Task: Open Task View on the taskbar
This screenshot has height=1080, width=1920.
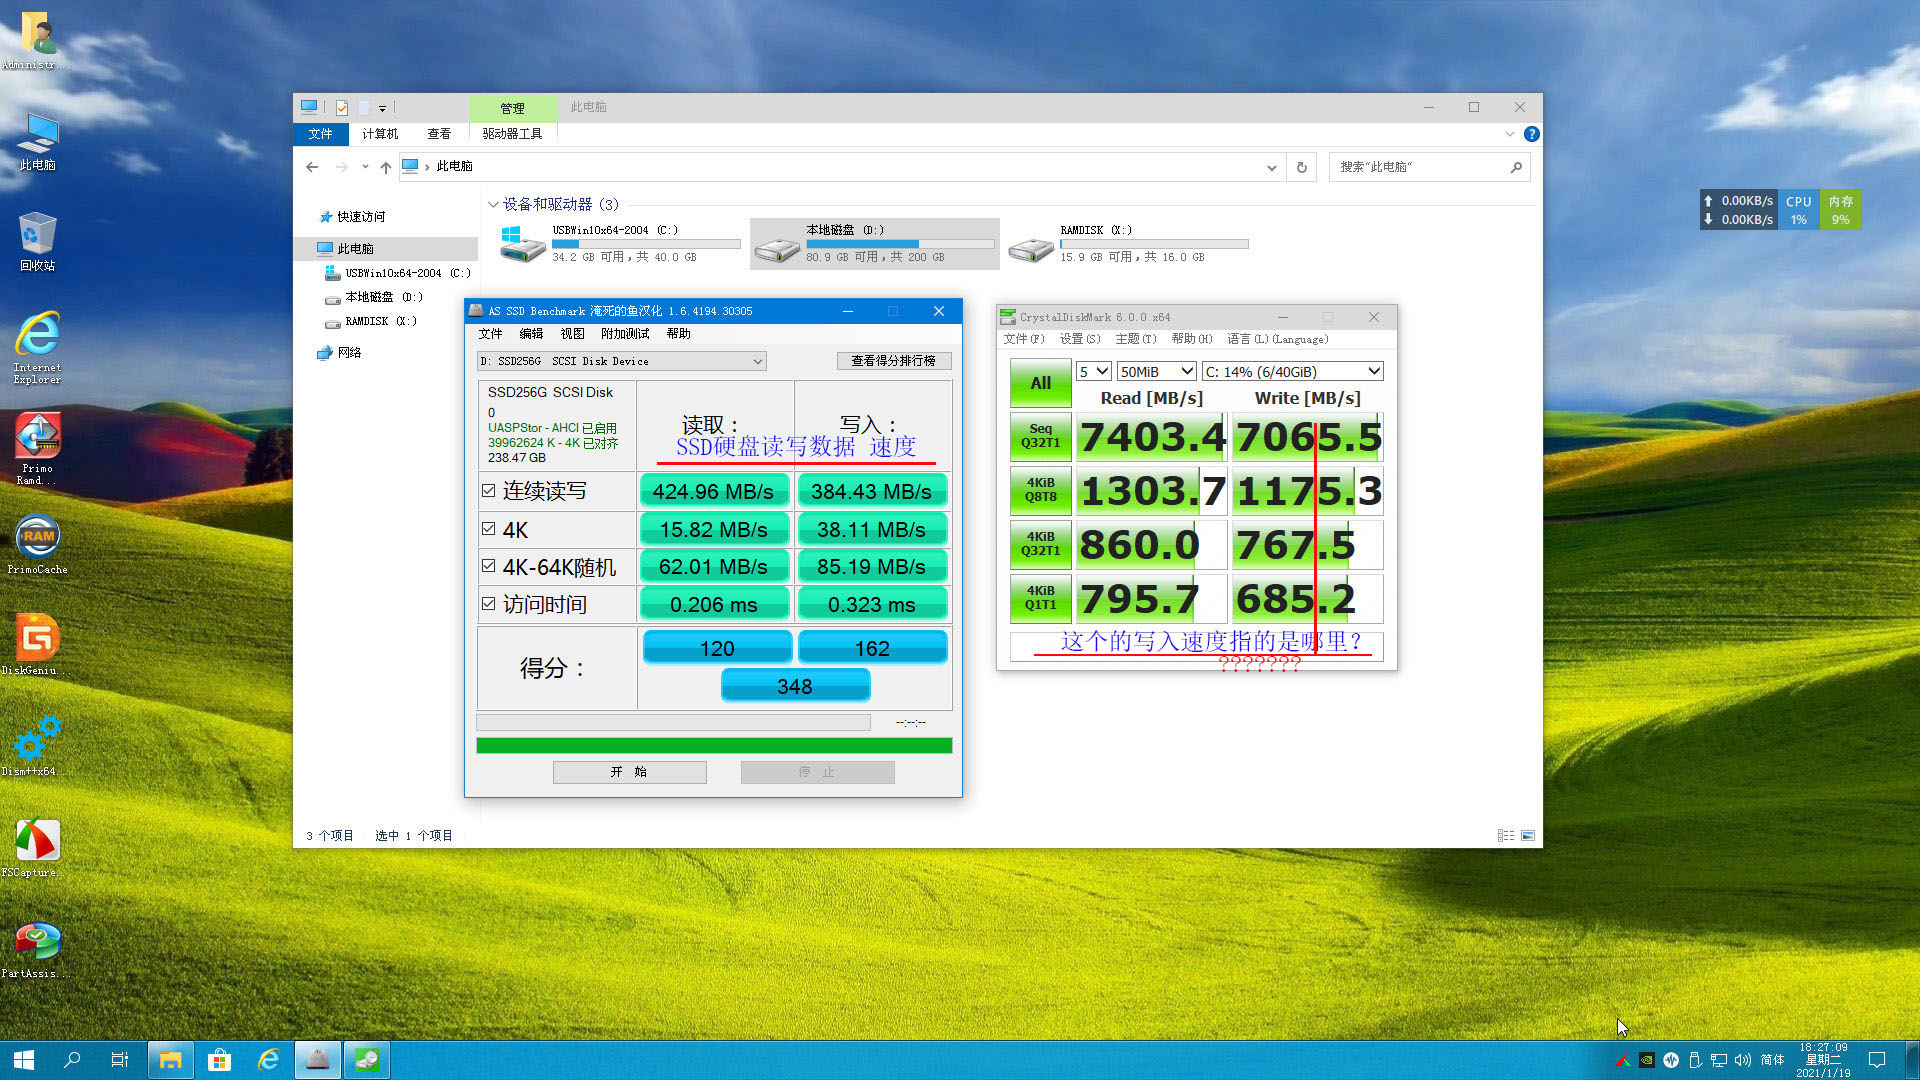Action: (120, 1060)
